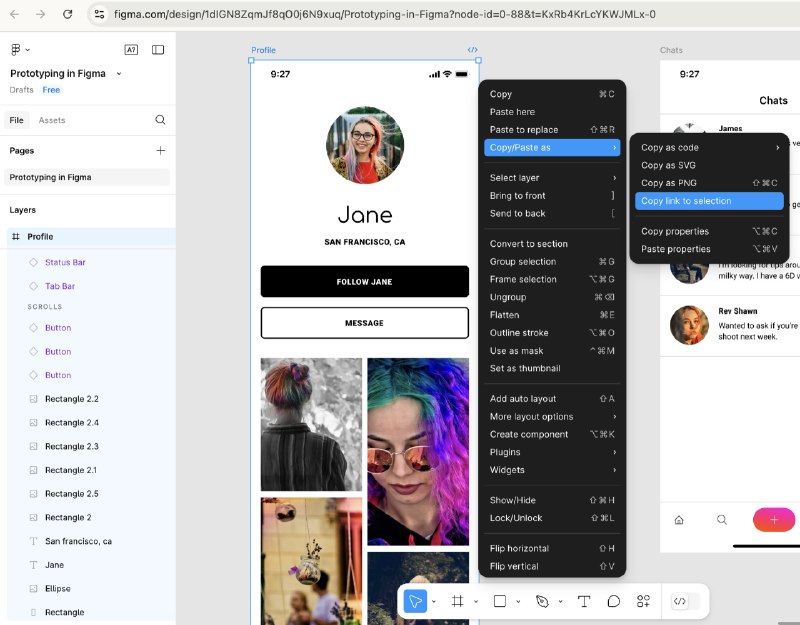
Task: Select the Comment tool
Action: [x=614, y=602]
